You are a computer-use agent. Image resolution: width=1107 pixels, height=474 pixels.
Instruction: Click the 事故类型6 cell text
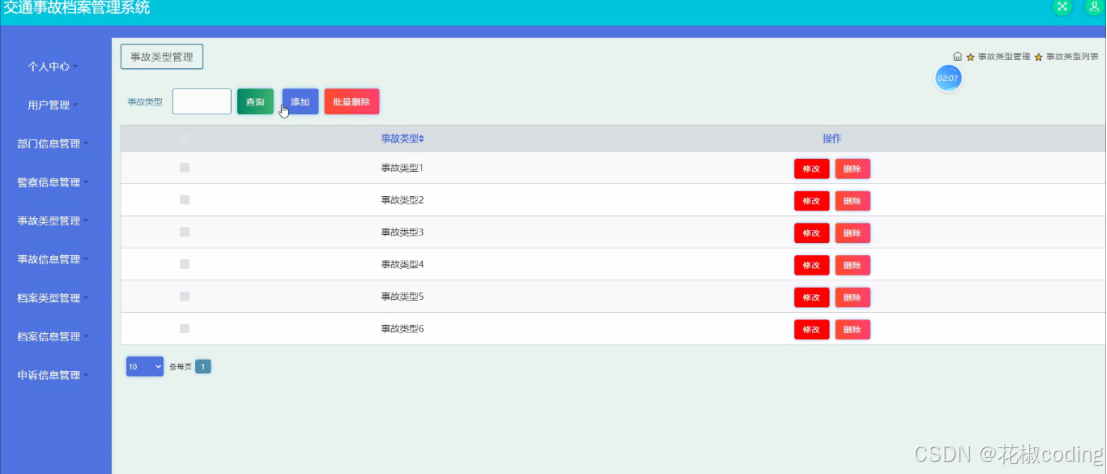[402, 328]
